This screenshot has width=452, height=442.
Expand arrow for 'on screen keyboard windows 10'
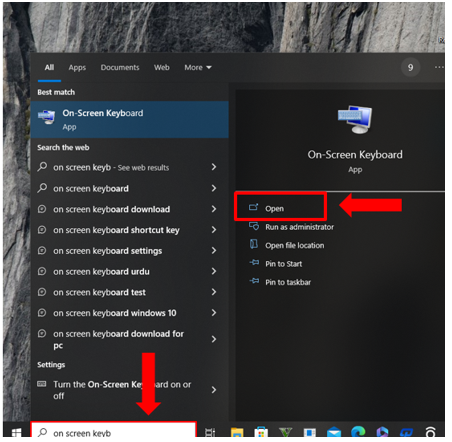coord(214,313)
